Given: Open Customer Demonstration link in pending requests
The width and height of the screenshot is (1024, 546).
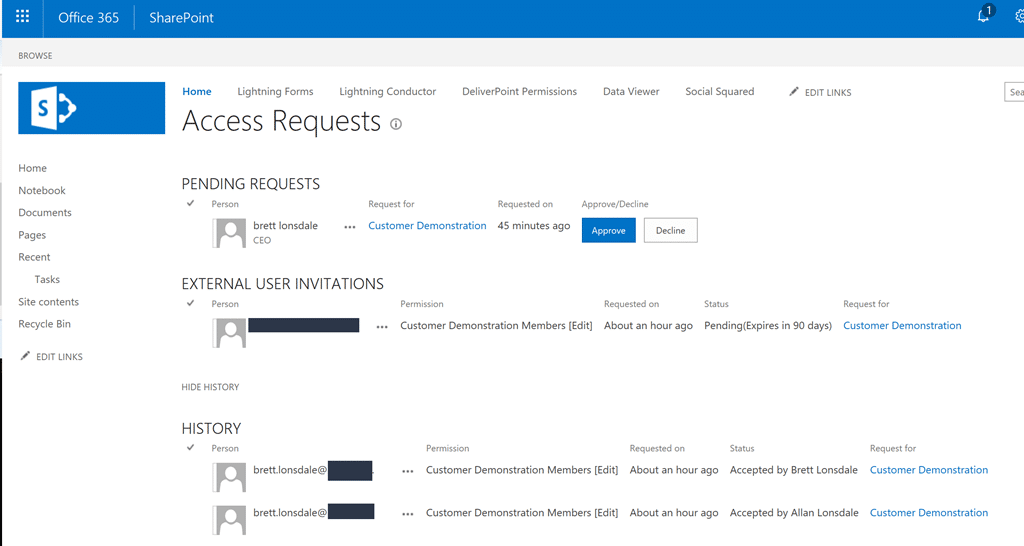Looking at the screenshot, I should 427,225.
